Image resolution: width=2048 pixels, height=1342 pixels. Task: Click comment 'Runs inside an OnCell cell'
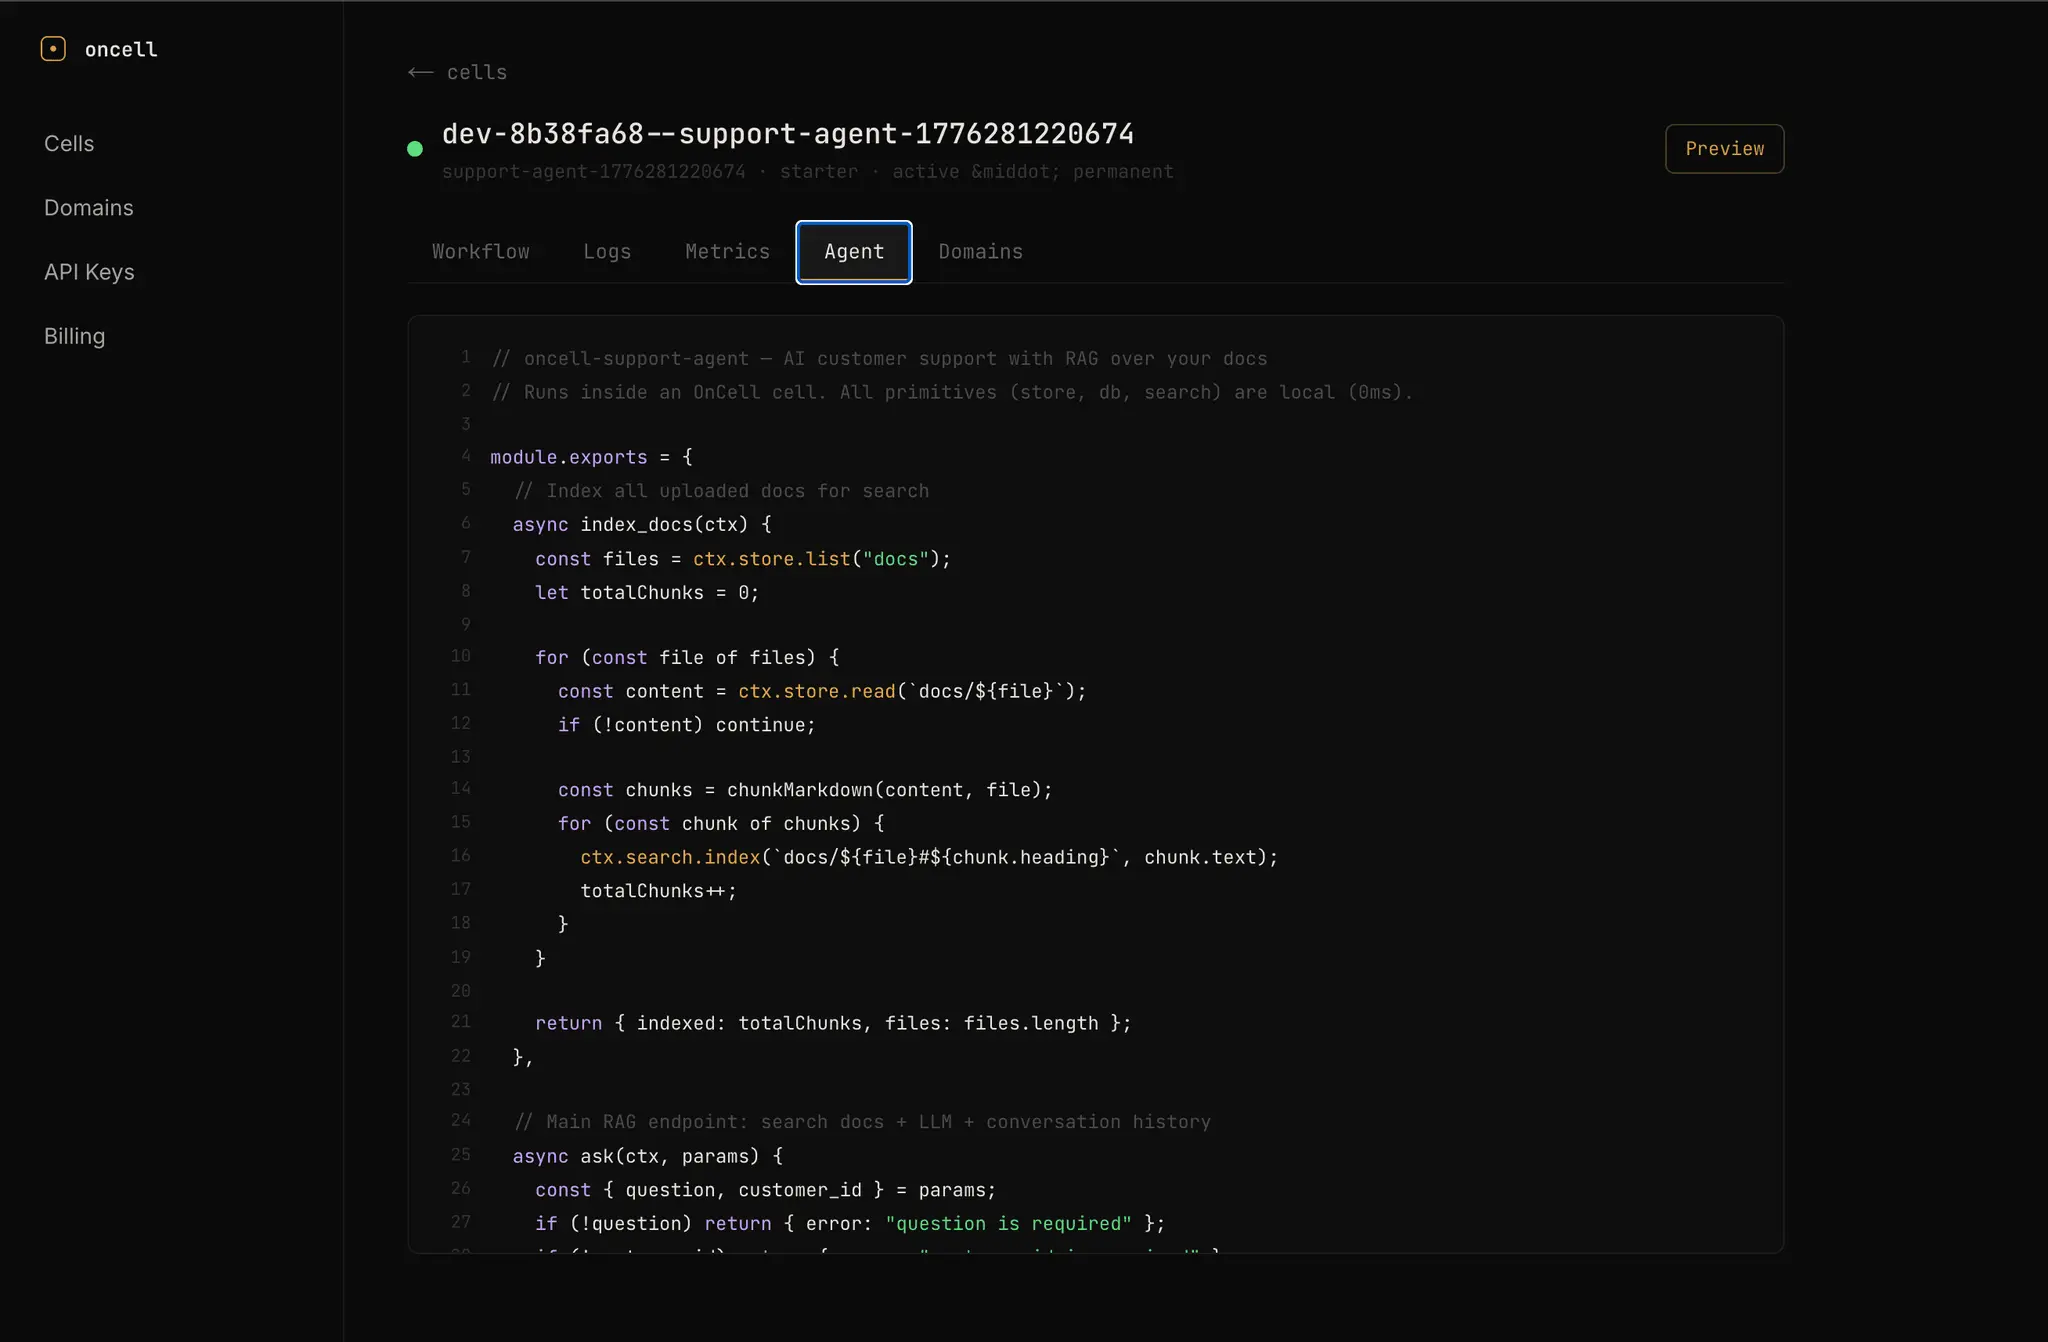click(x=952, y=393)
